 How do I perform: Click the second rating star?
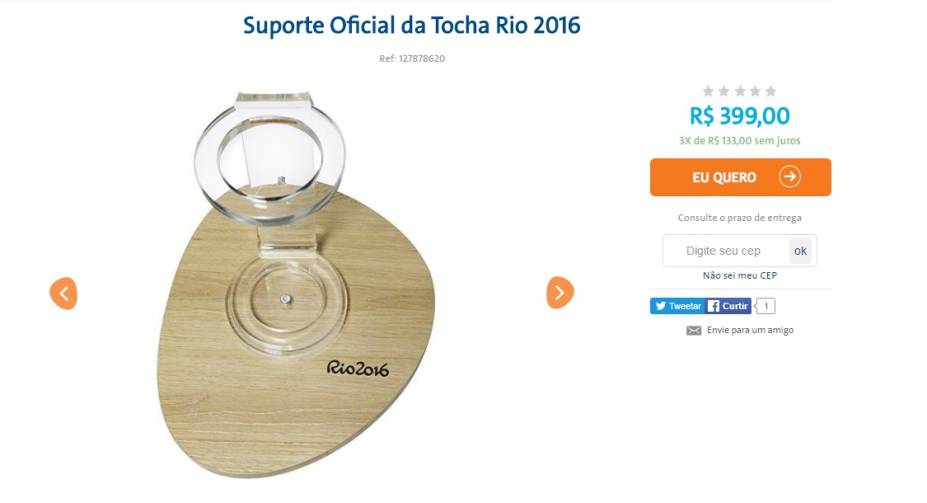click(724, 91)
